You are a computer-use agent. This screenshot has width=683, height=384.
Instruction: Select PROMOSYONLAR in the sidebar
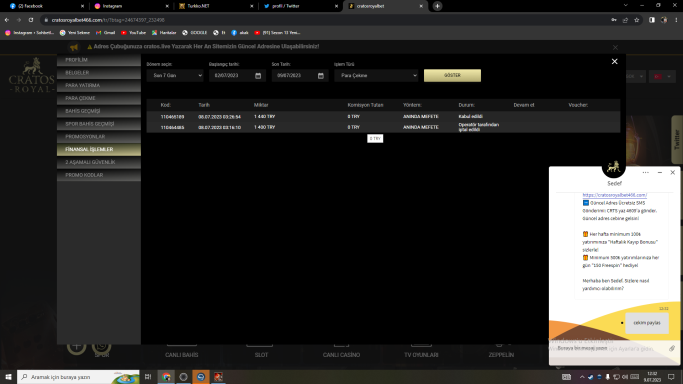(x=99, y=137)
